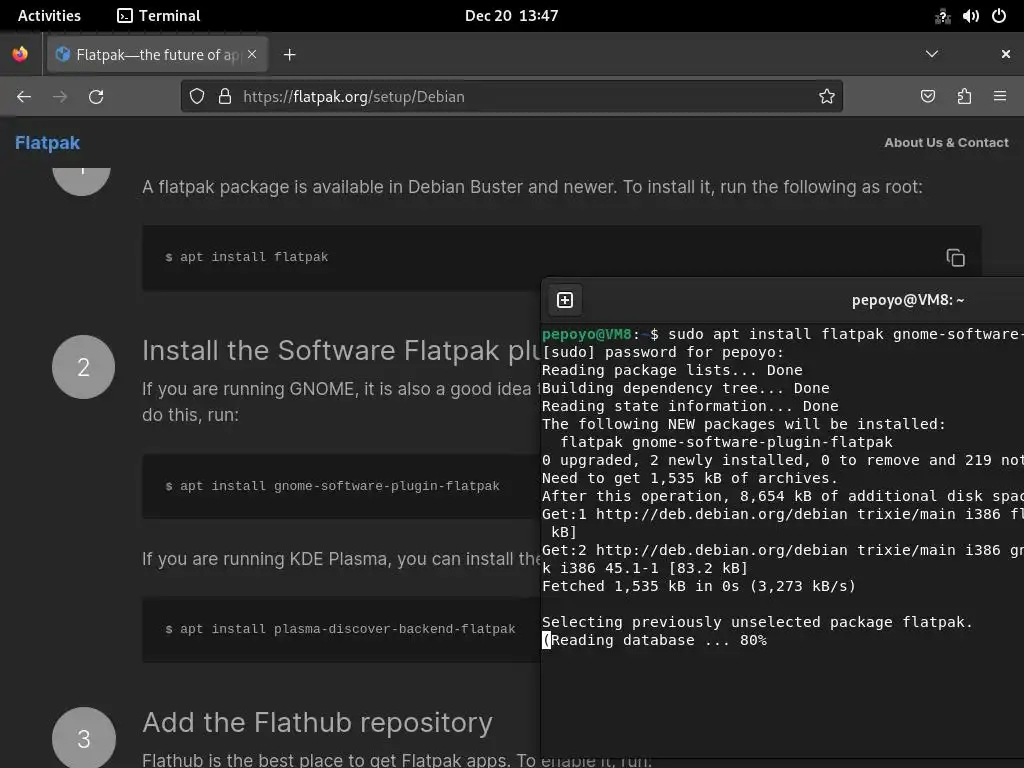Open a new browser tab

[x=290, y=55]
